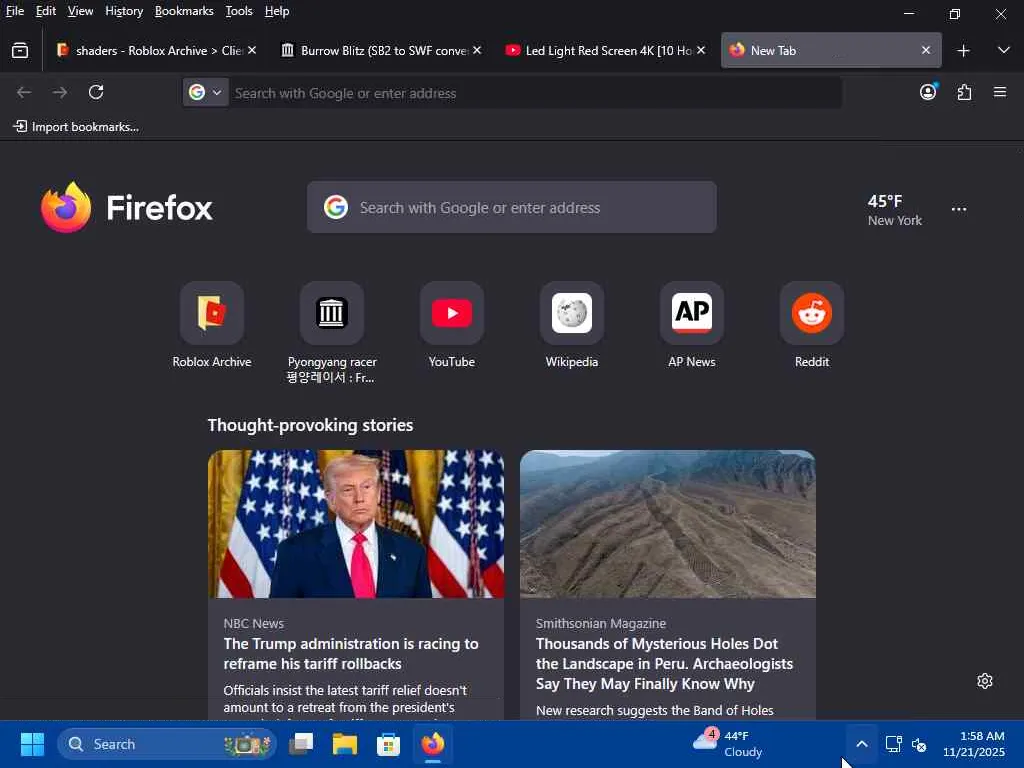The height and width of the screenshot is (768, 1024).
Task: Close the Burrow Blitz tab
Action: pos(477,50)
